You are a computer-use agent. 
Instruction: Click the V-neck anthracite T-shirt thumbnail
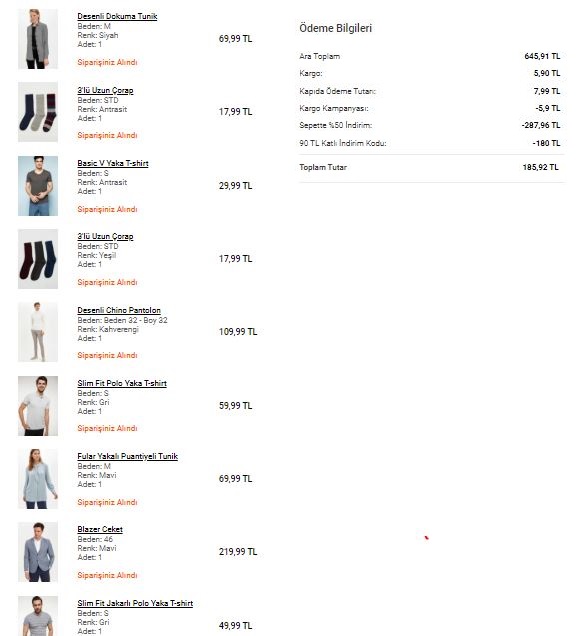point(38,186)
